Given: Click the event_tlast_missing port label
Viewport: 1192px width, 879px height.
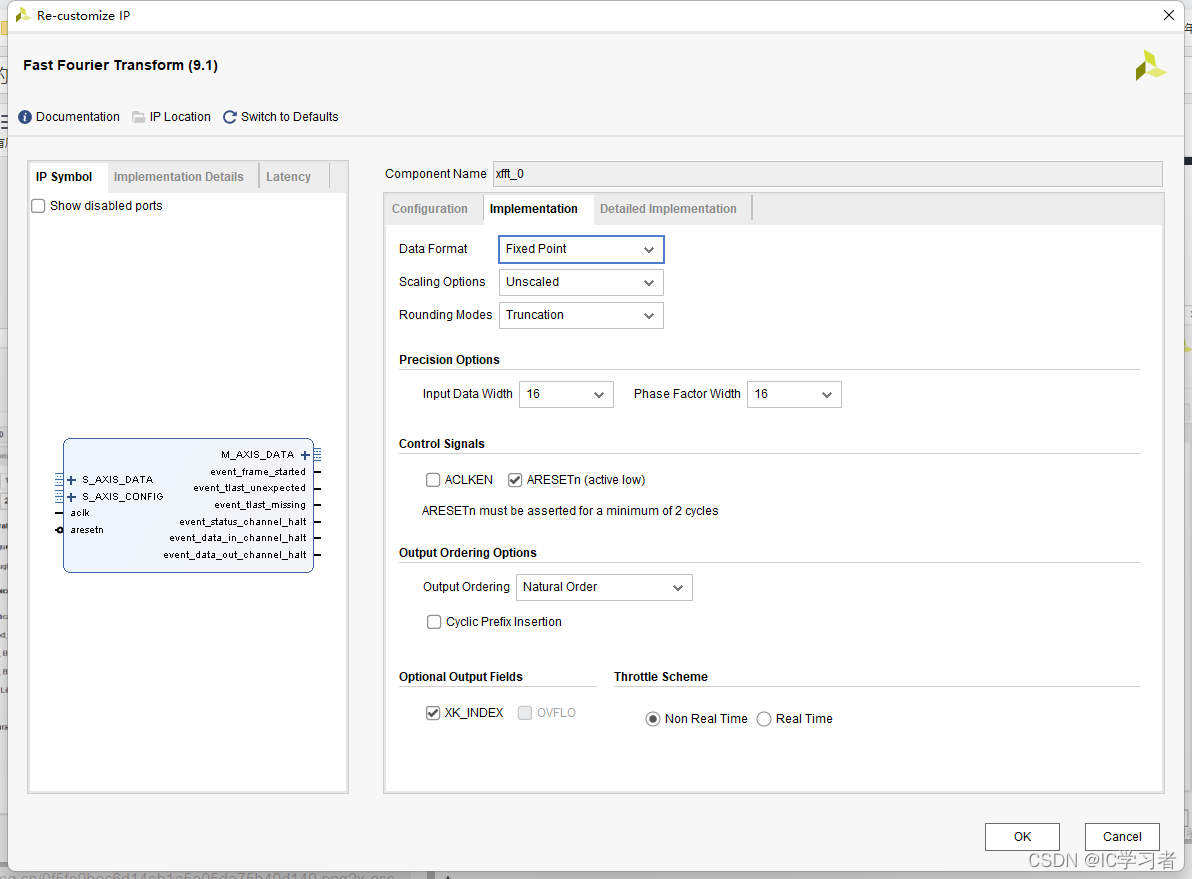Looking at the screenshot, I should (260, 505).
